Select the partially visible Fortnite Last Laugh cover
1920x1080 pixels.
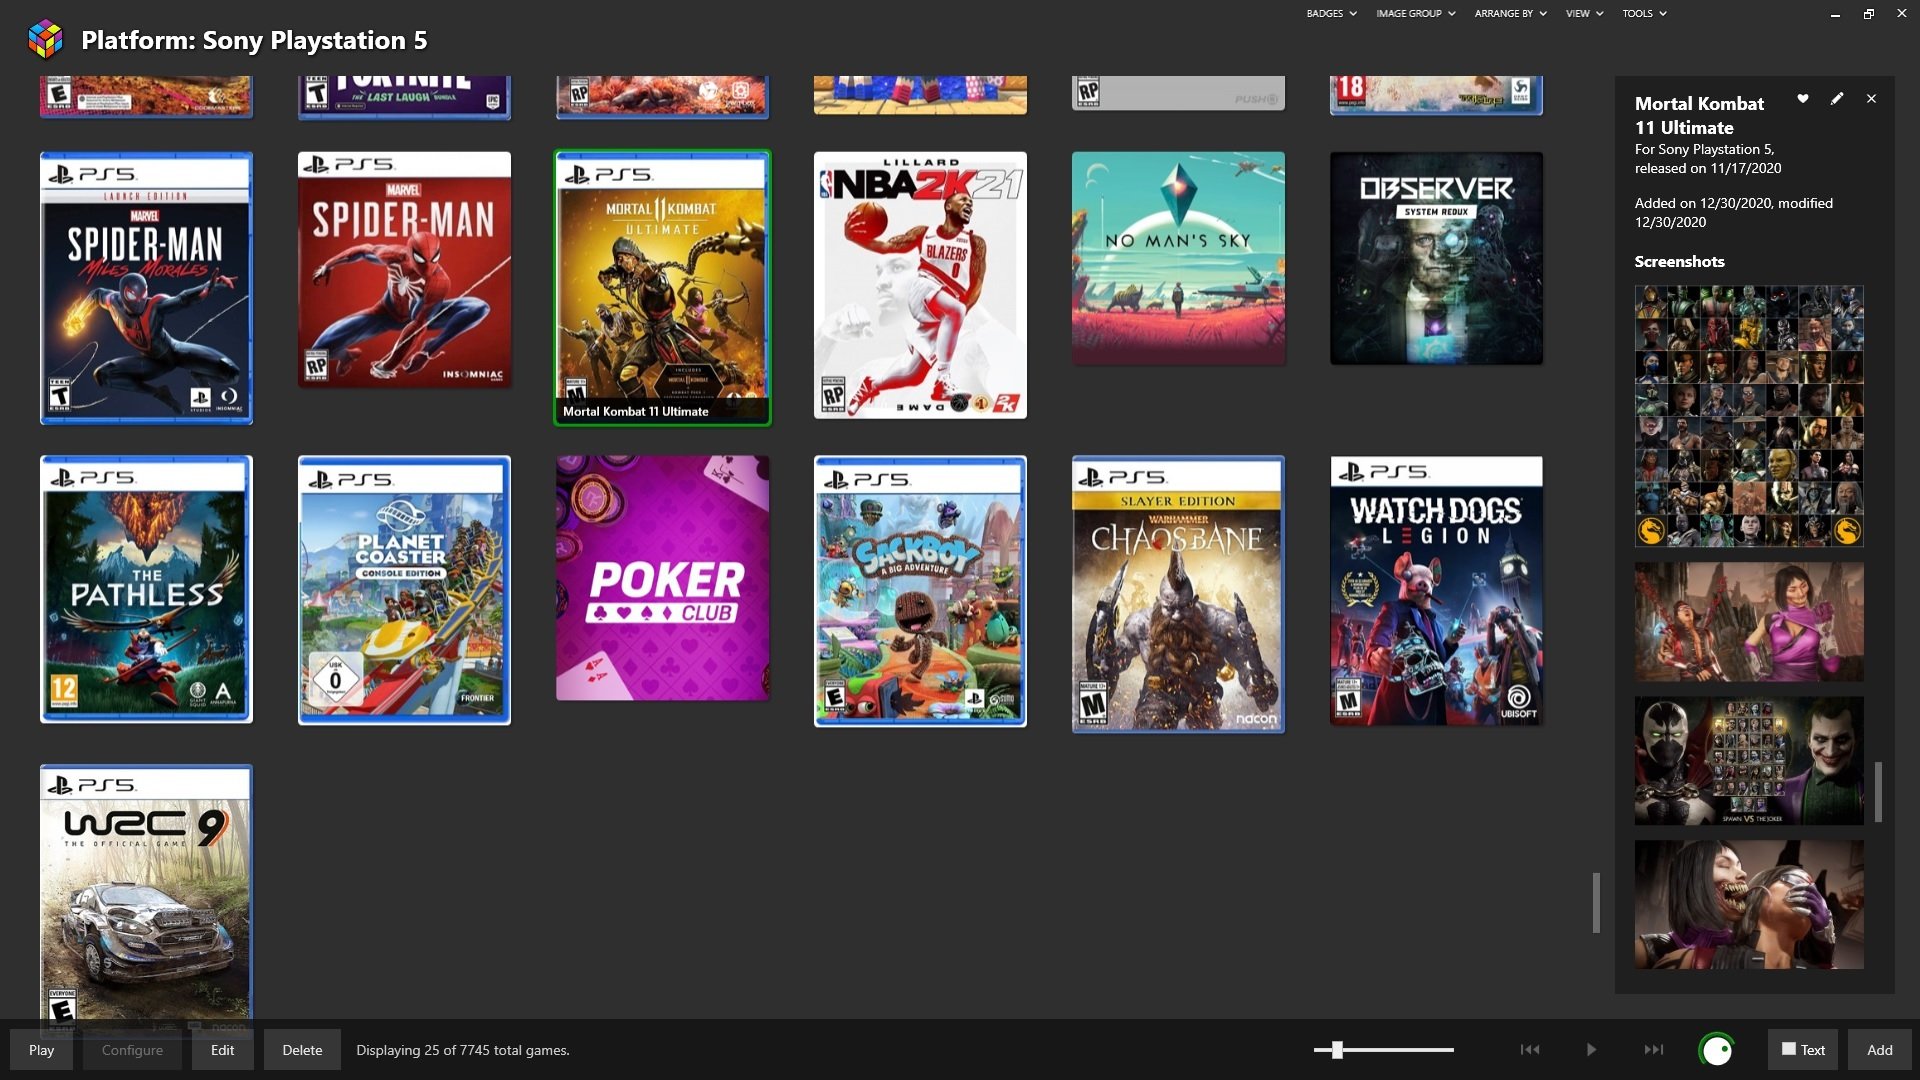coord(404,97)
